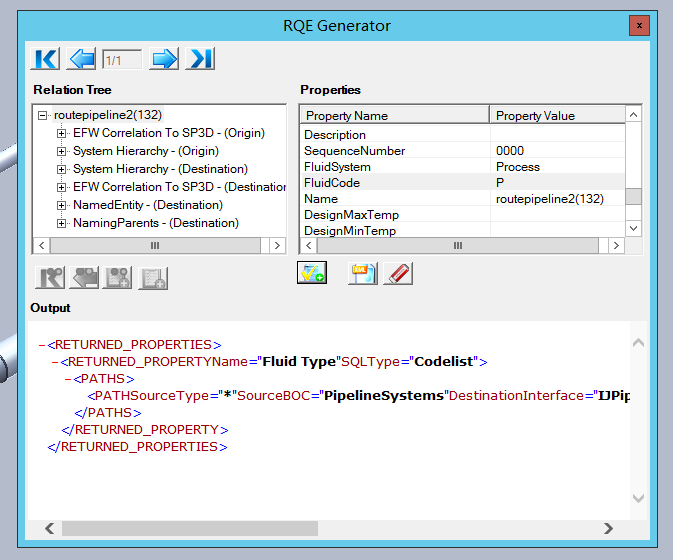This screenshot has width=673, height=560.
Task: Go to next record arrow icon
Action: 164,59
